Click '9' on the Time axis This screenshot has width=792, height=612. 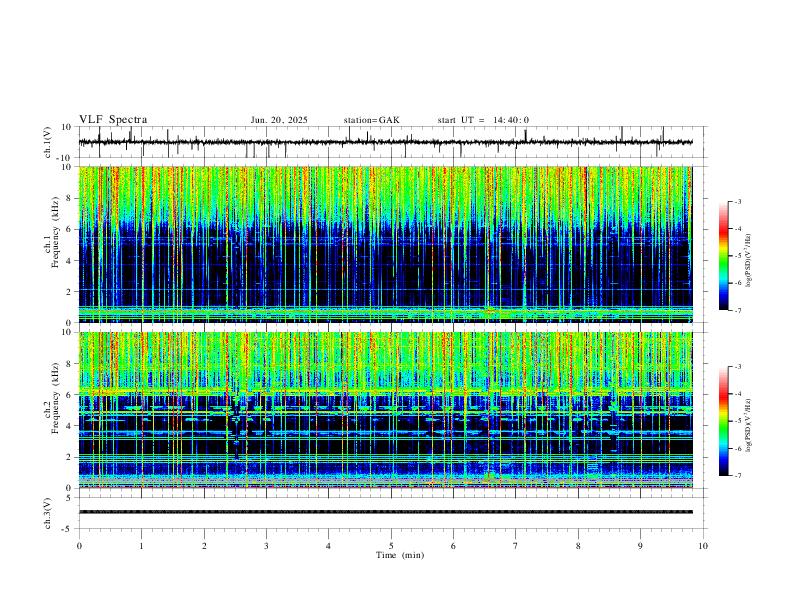click(640, 546)
